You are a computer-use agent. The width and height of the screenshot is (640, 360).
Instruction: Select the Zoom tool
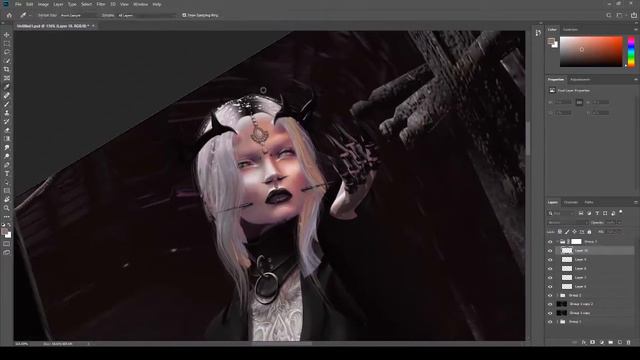[7, 208]
